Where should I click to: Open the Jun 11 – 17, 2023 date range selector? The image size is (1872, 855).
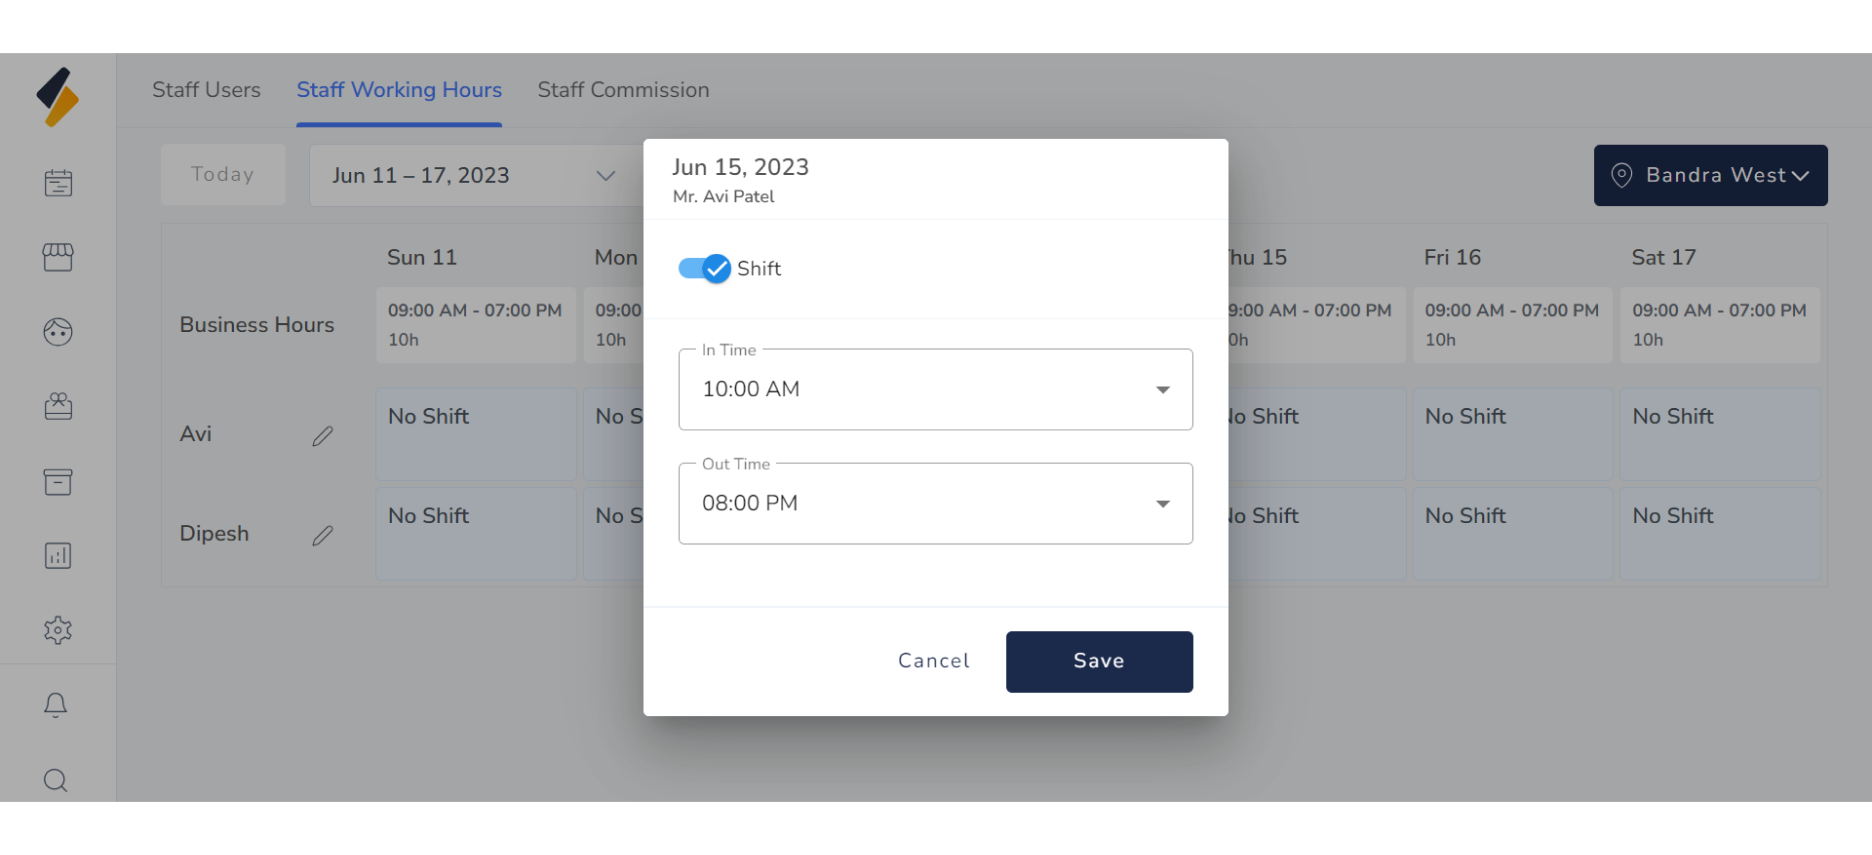(473, 176)
